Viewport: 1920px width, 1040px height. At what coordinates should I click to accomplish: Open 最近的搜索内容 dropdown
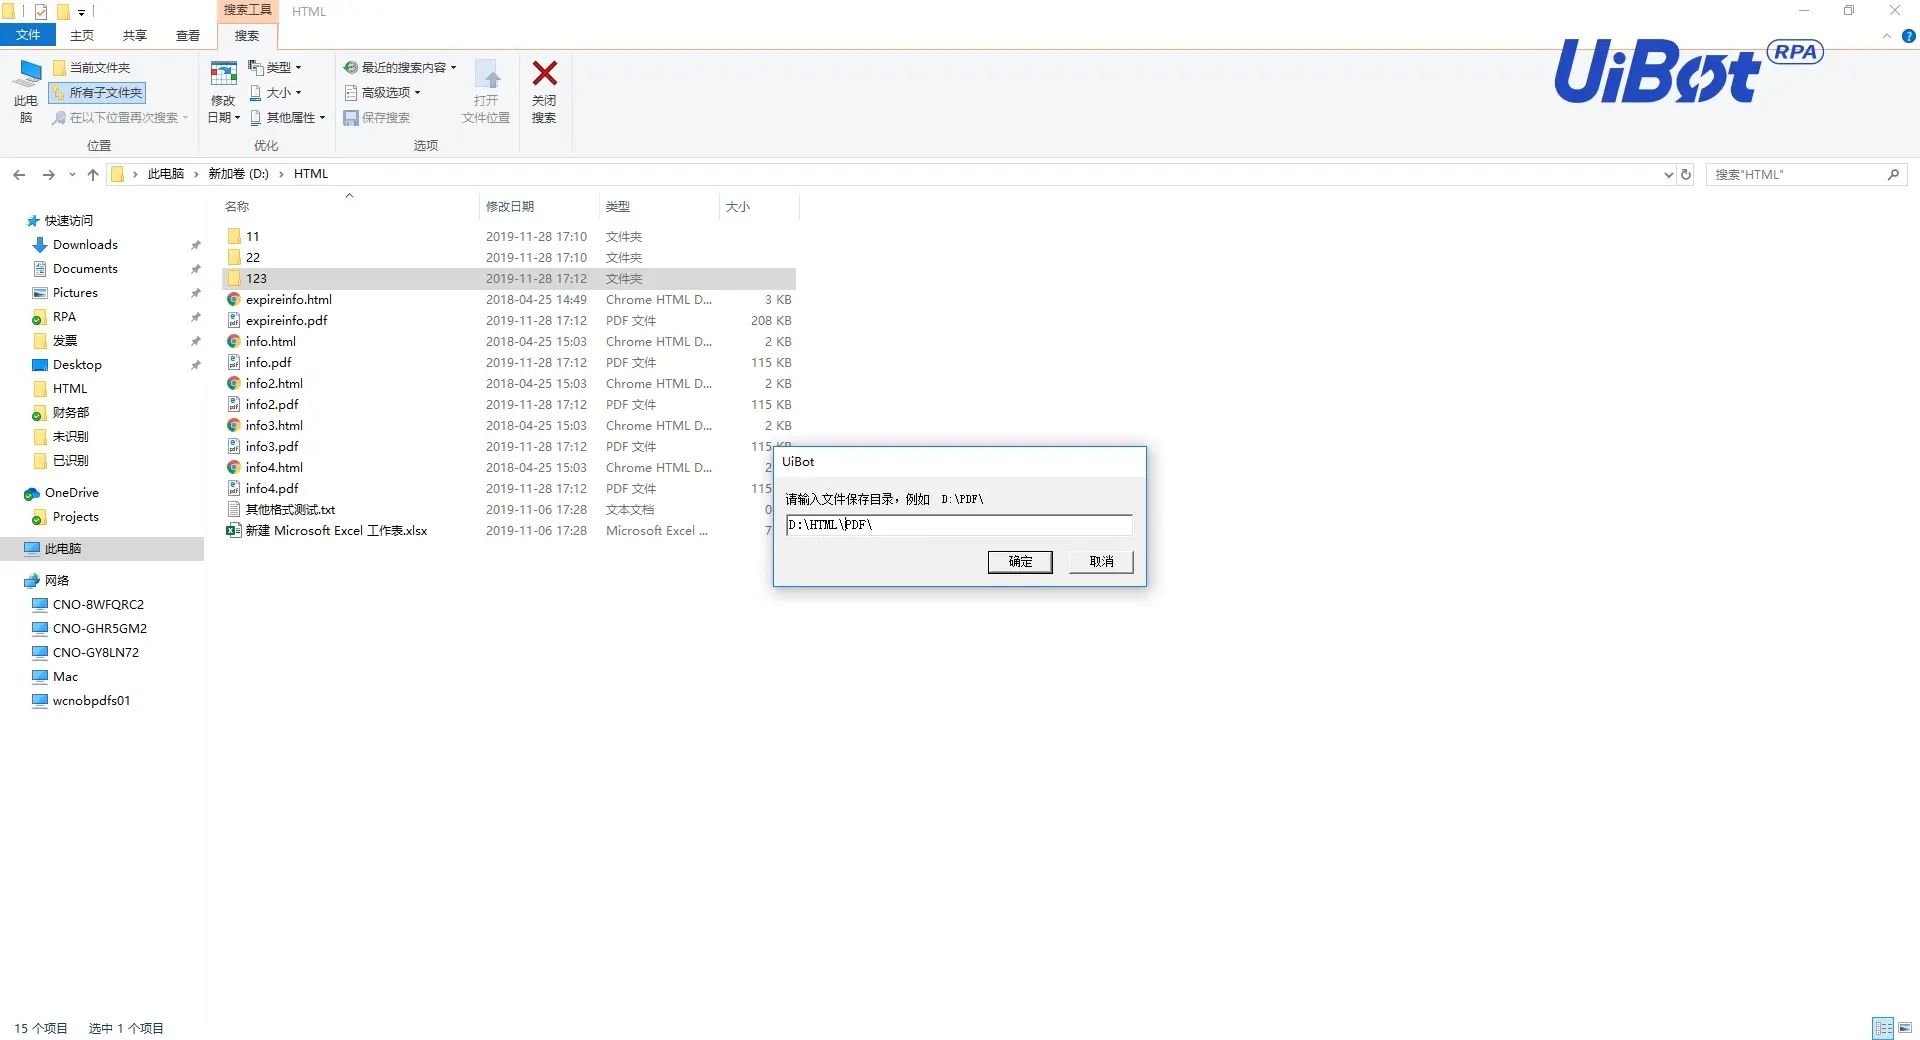pyautogui.click(x=400, y=67)
